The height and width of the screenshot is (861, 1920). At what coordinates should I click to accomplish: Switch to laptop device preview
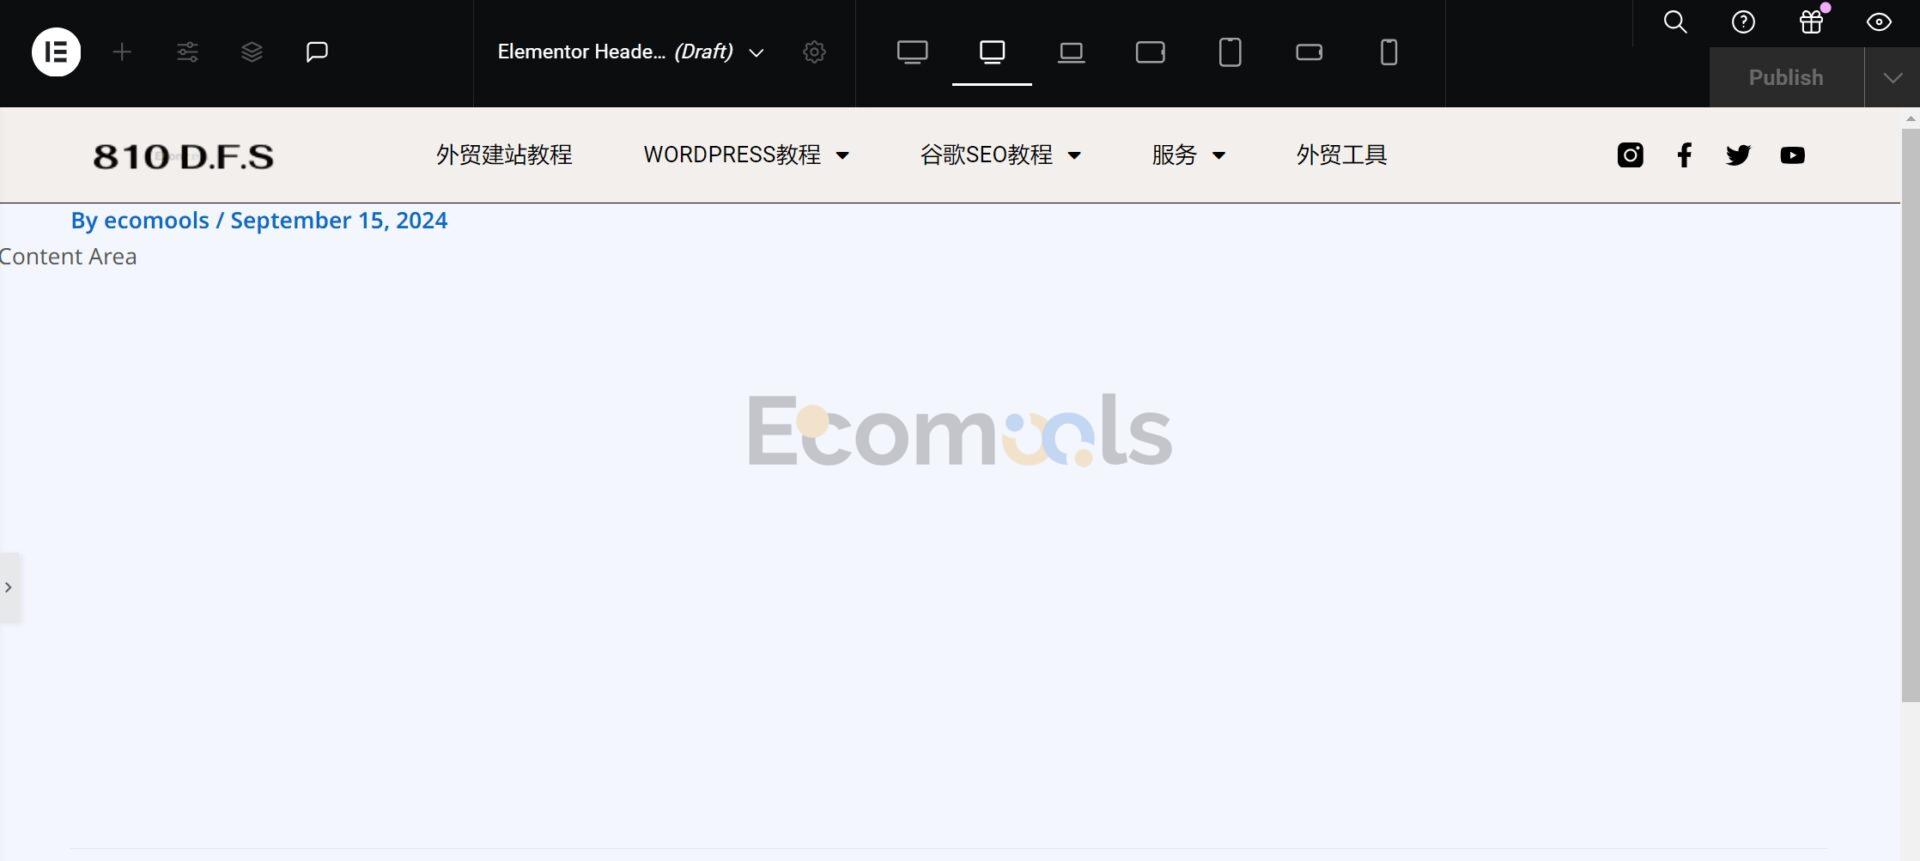coord(1071,52)
